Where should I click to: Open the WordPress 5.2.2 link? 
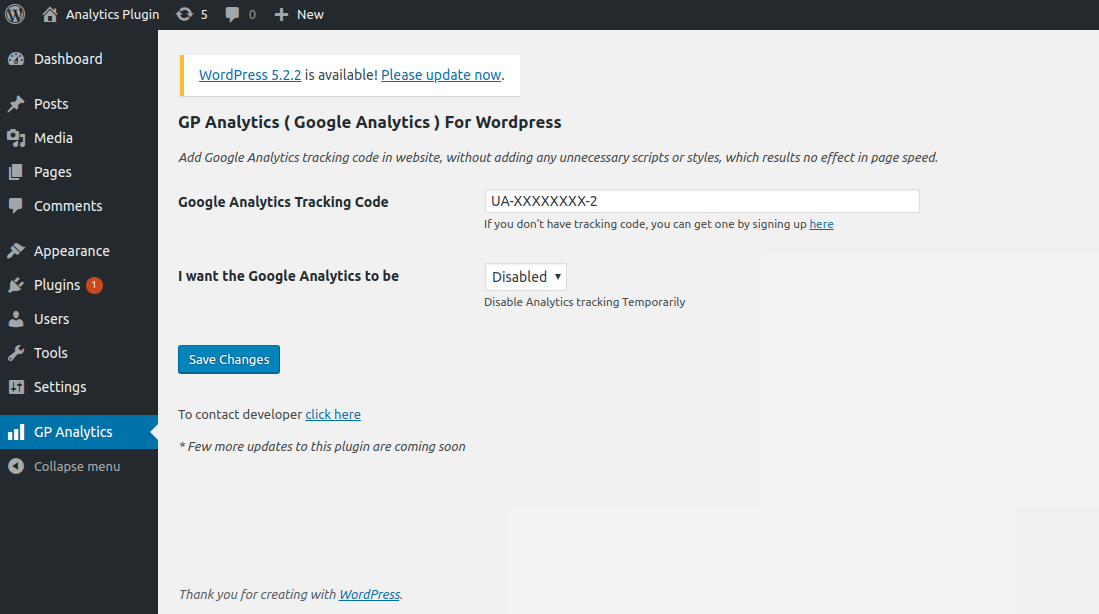[x=250, y=75]
